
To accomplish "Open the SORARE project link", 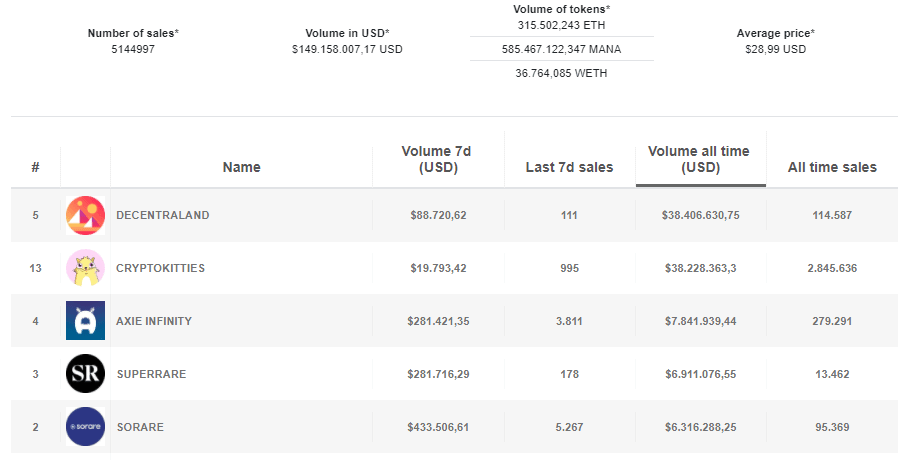I will pos(140,427).
